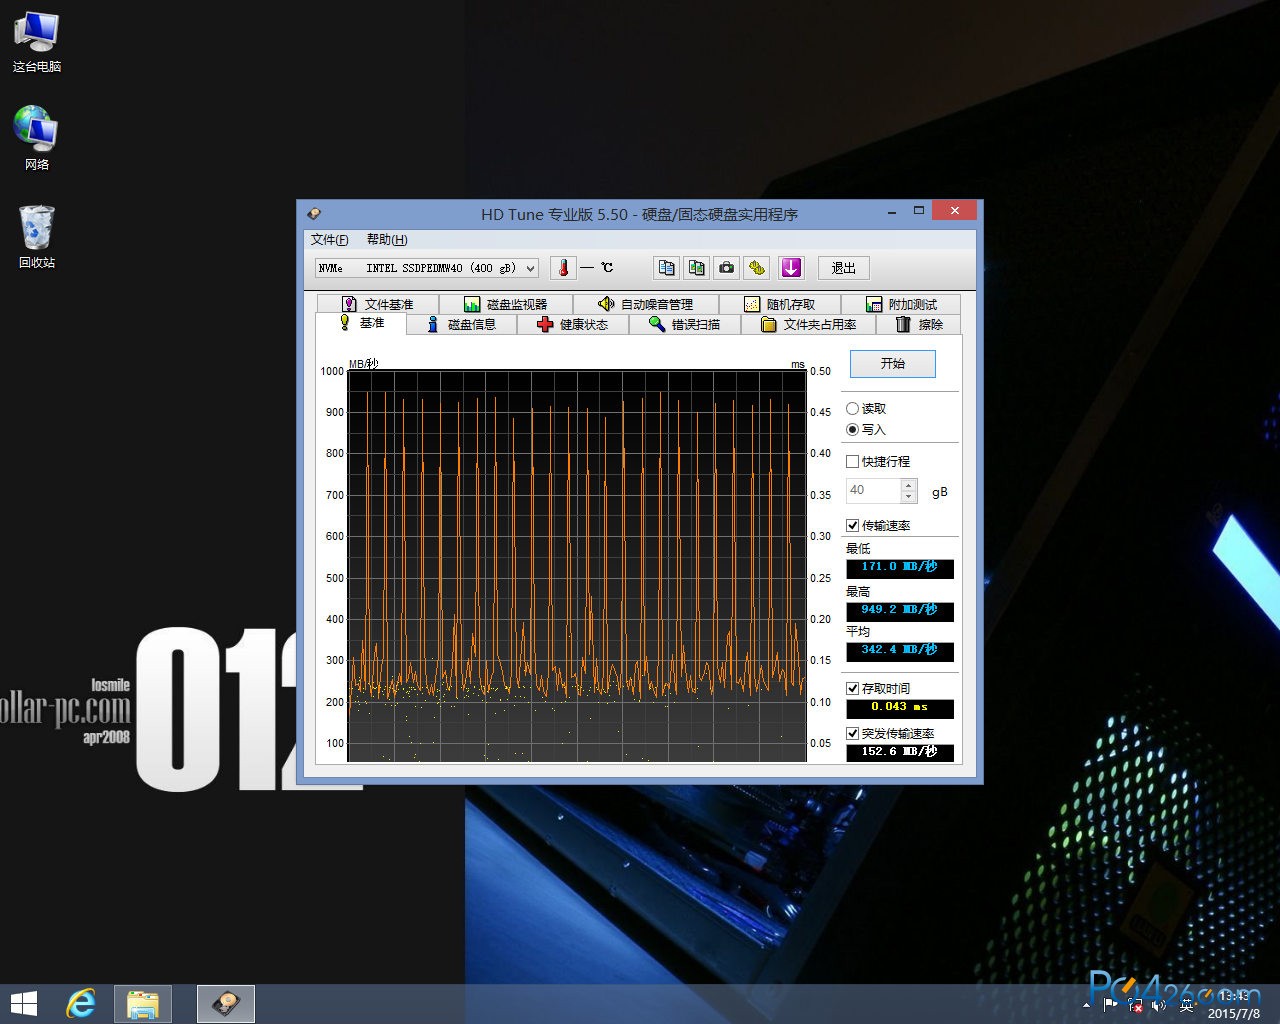Copy results text to clipboard icon
Screen dimensions: 1280x1024
click(x=667, y=268)
